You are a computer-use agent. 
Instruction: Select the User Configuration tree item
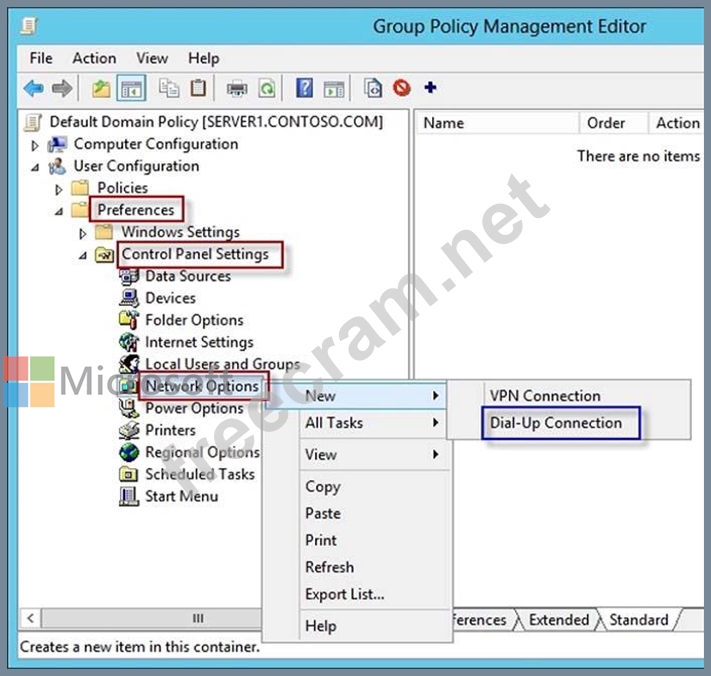click(x=136, y=166)
